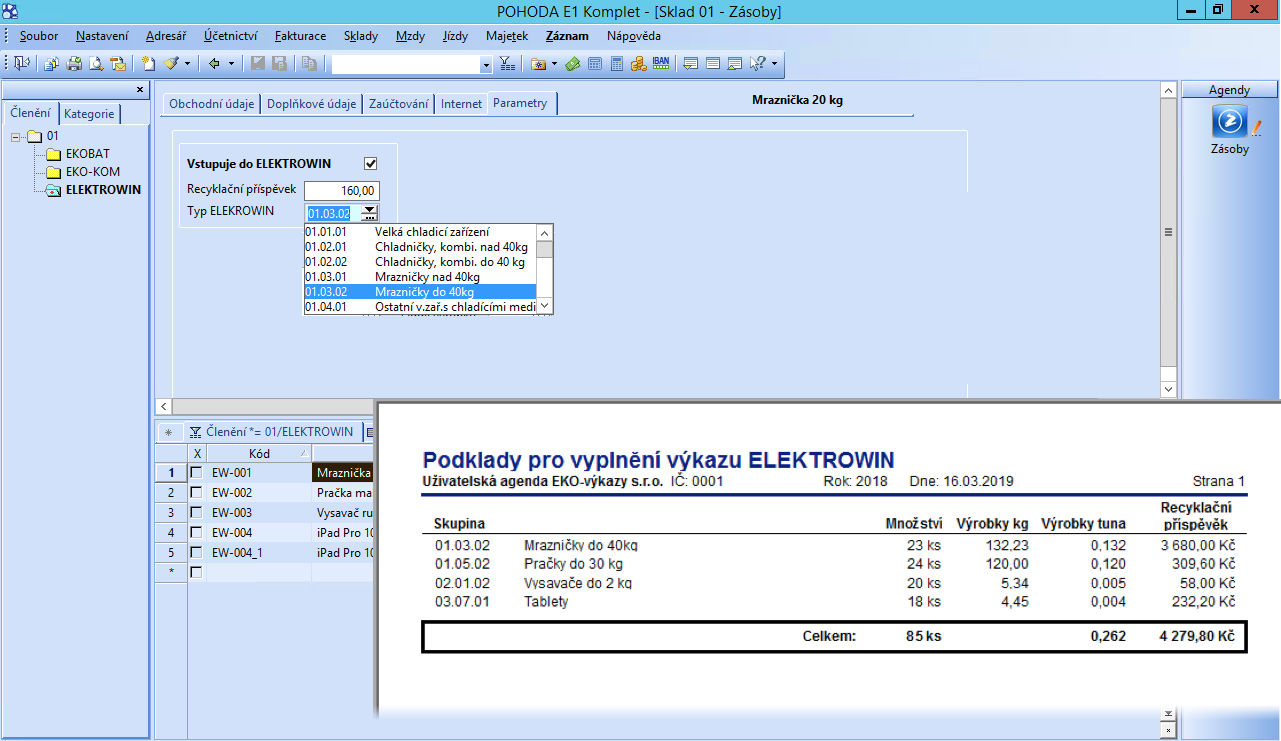Open the calculator toolbar icon
Screen dimensions: 1281x741
617,63
